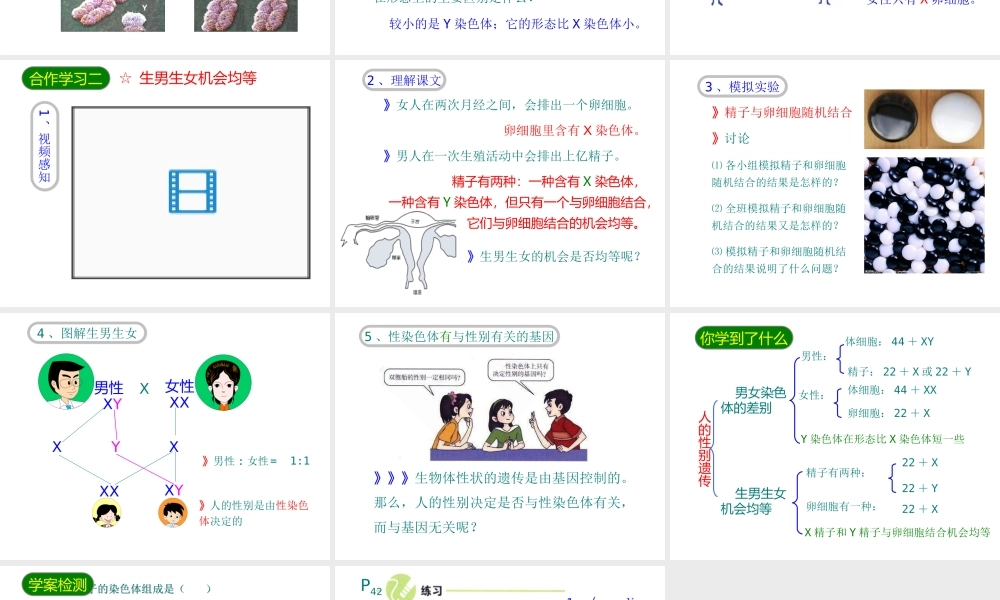This screenshot has height=600, width=1000.
Task: Click the green 练习 round icon
Action: 401,587
